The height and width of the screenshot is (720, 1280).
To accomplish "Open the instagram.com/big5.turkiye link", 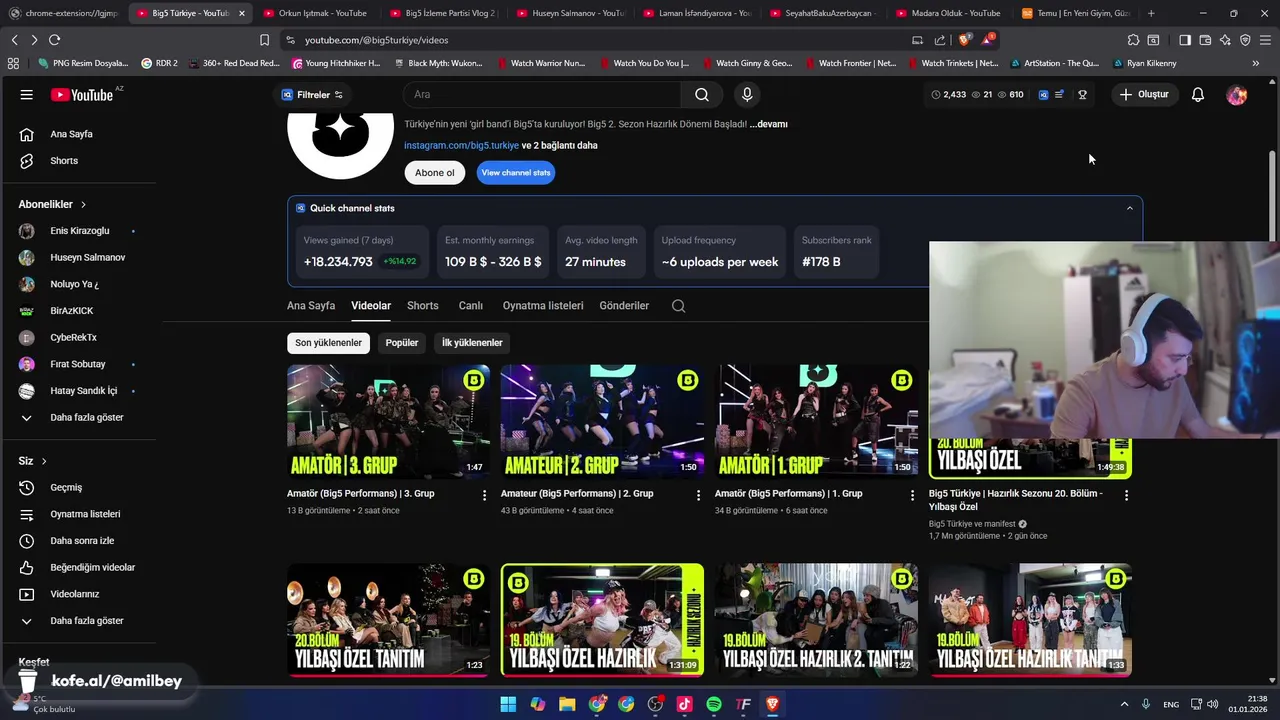I will click(461, 146).
